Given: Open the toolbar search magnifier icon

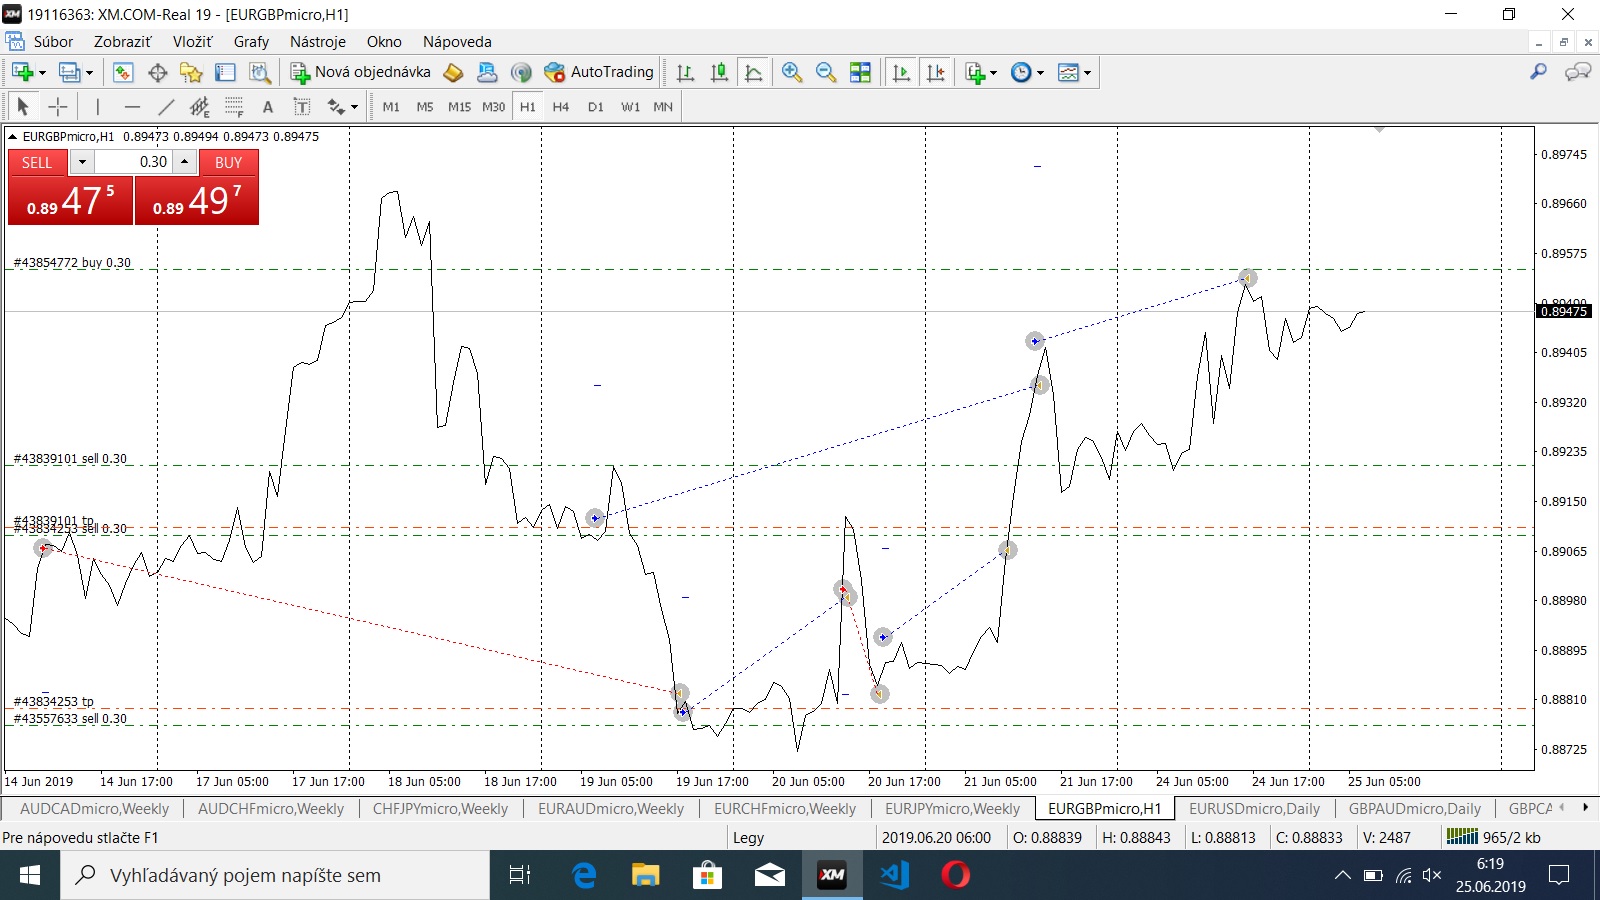Looking at the screenshot, I should click(1538, 72).
